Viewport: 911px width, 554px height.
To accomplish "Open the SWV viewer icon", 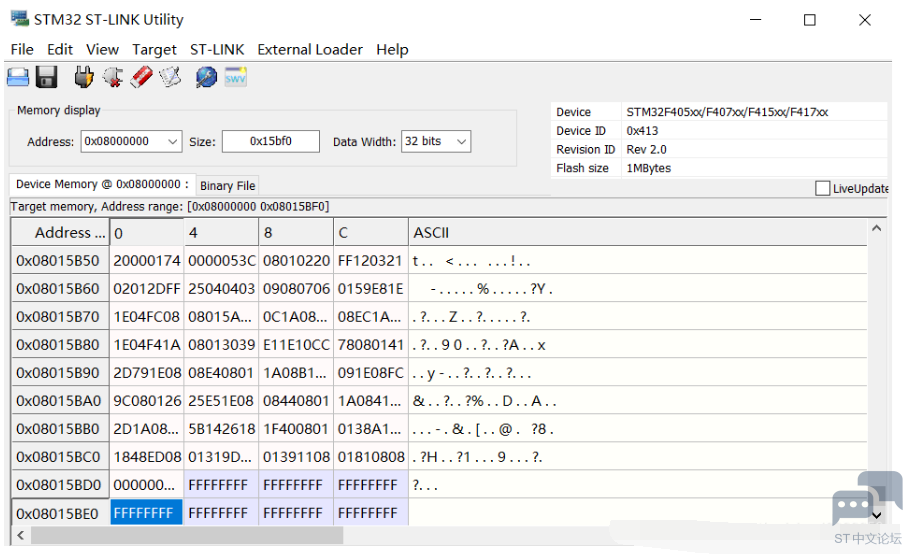I will click(235, 77).
